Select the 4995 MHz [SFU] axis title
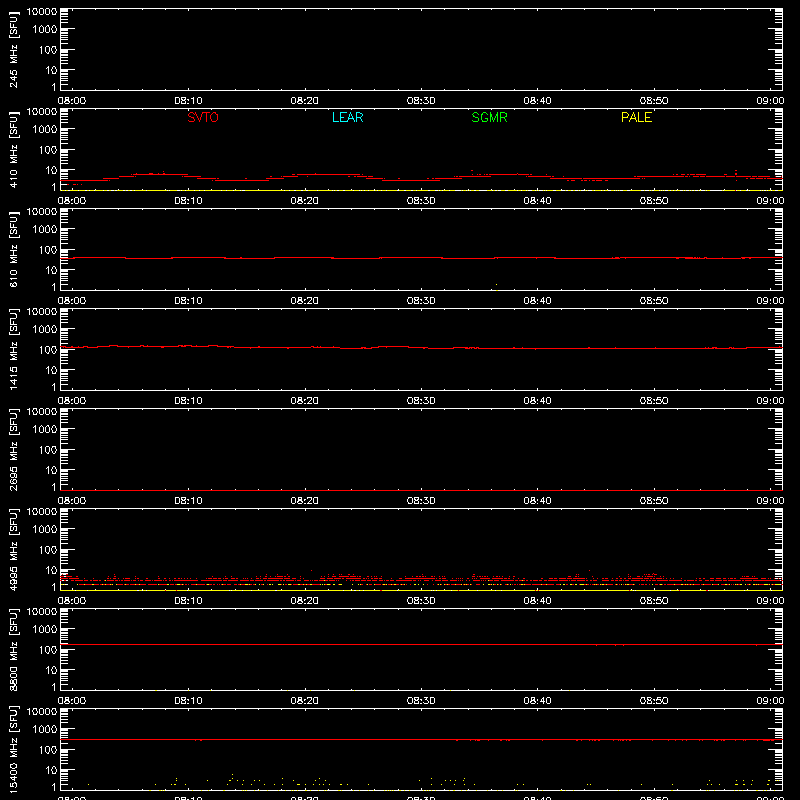This screenshot has height=800, width=800. 13,549
